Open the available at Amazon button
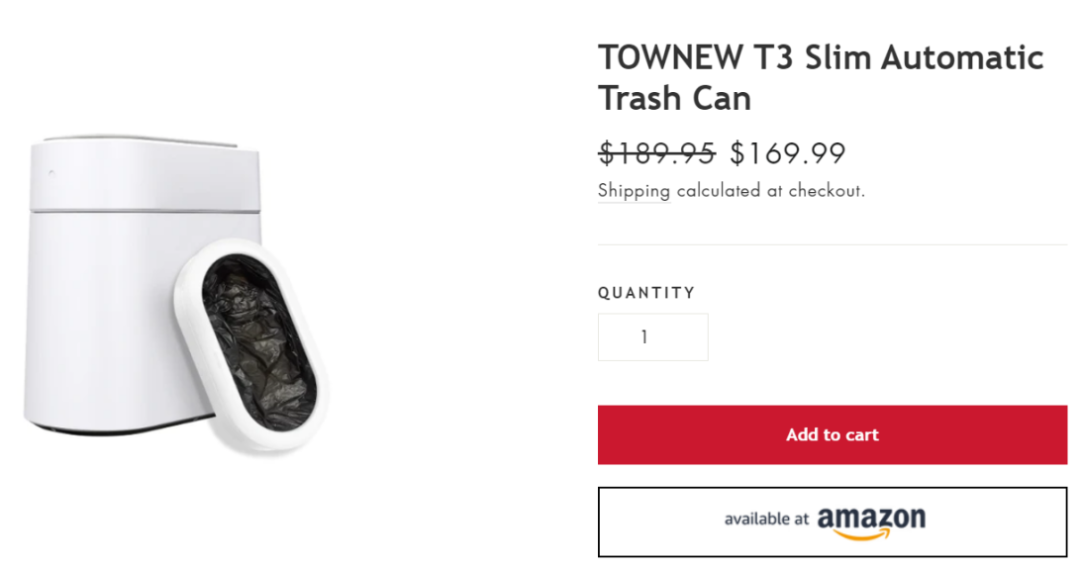 pos(832,522)
